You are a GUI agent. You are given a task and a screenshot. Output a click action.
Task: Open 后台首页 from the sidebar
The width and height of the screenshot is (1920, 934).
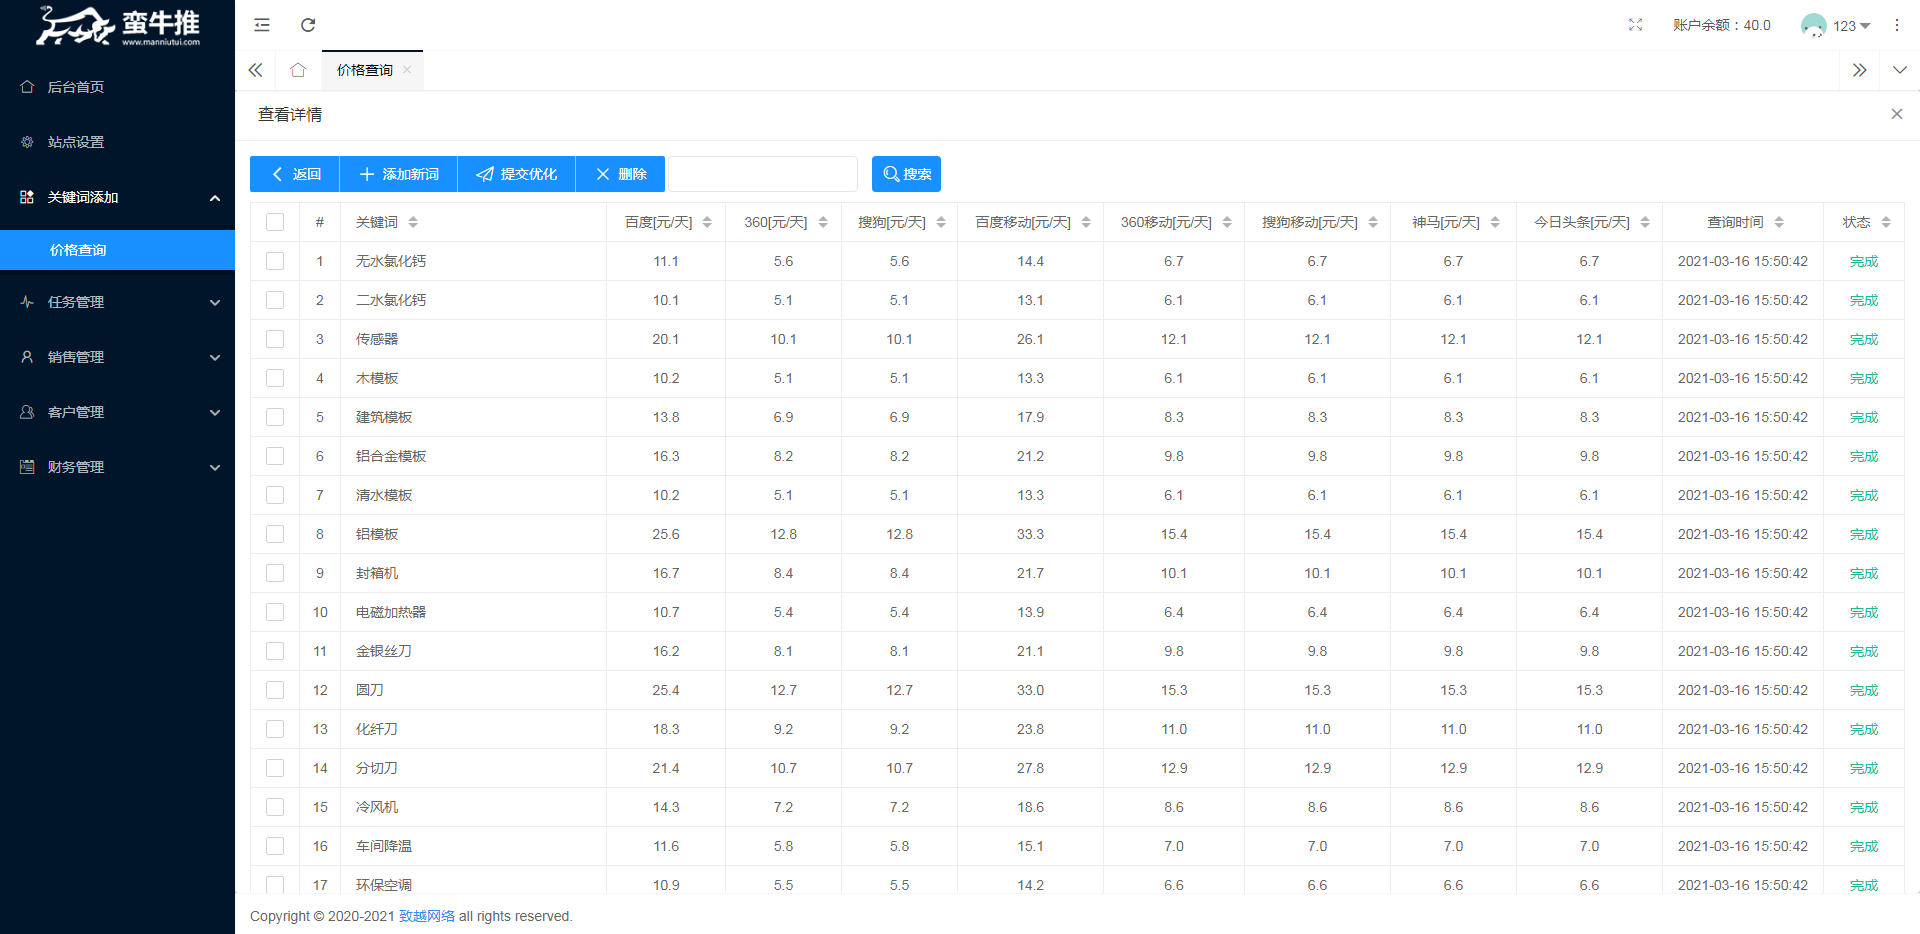click(76, 87)
